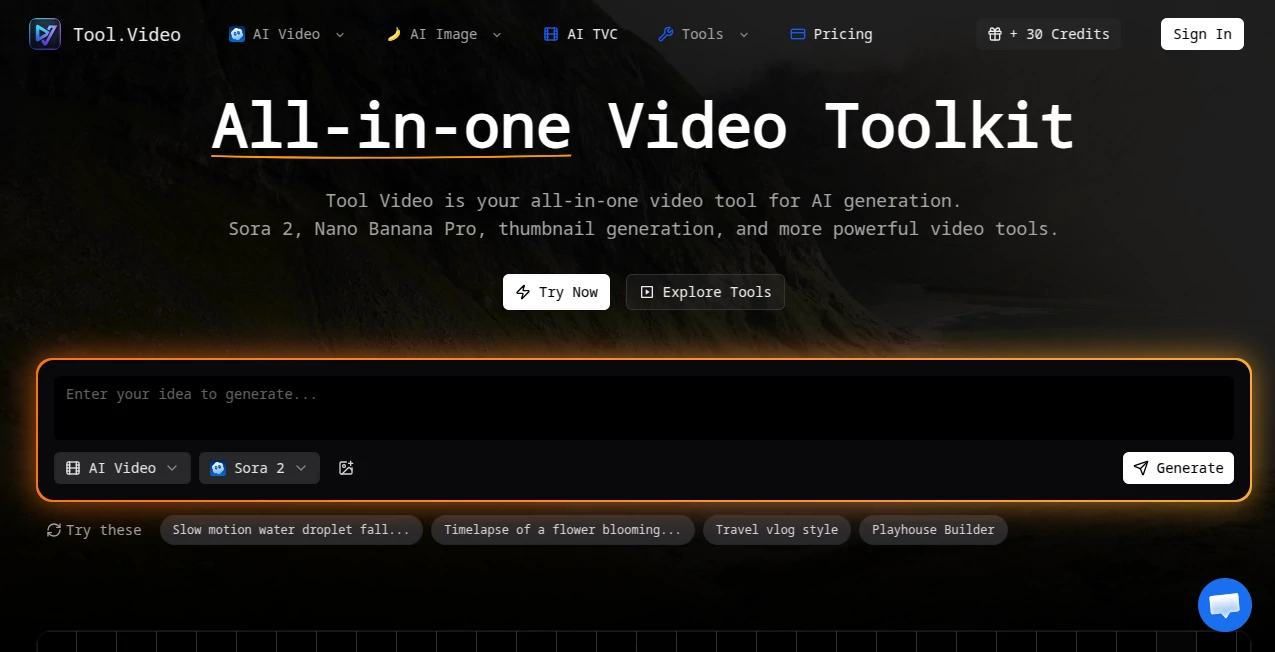The width and height of the screenshot is (1275, 652).
Task: Click the add image upload icon
Action: click(x=346, y=468)
